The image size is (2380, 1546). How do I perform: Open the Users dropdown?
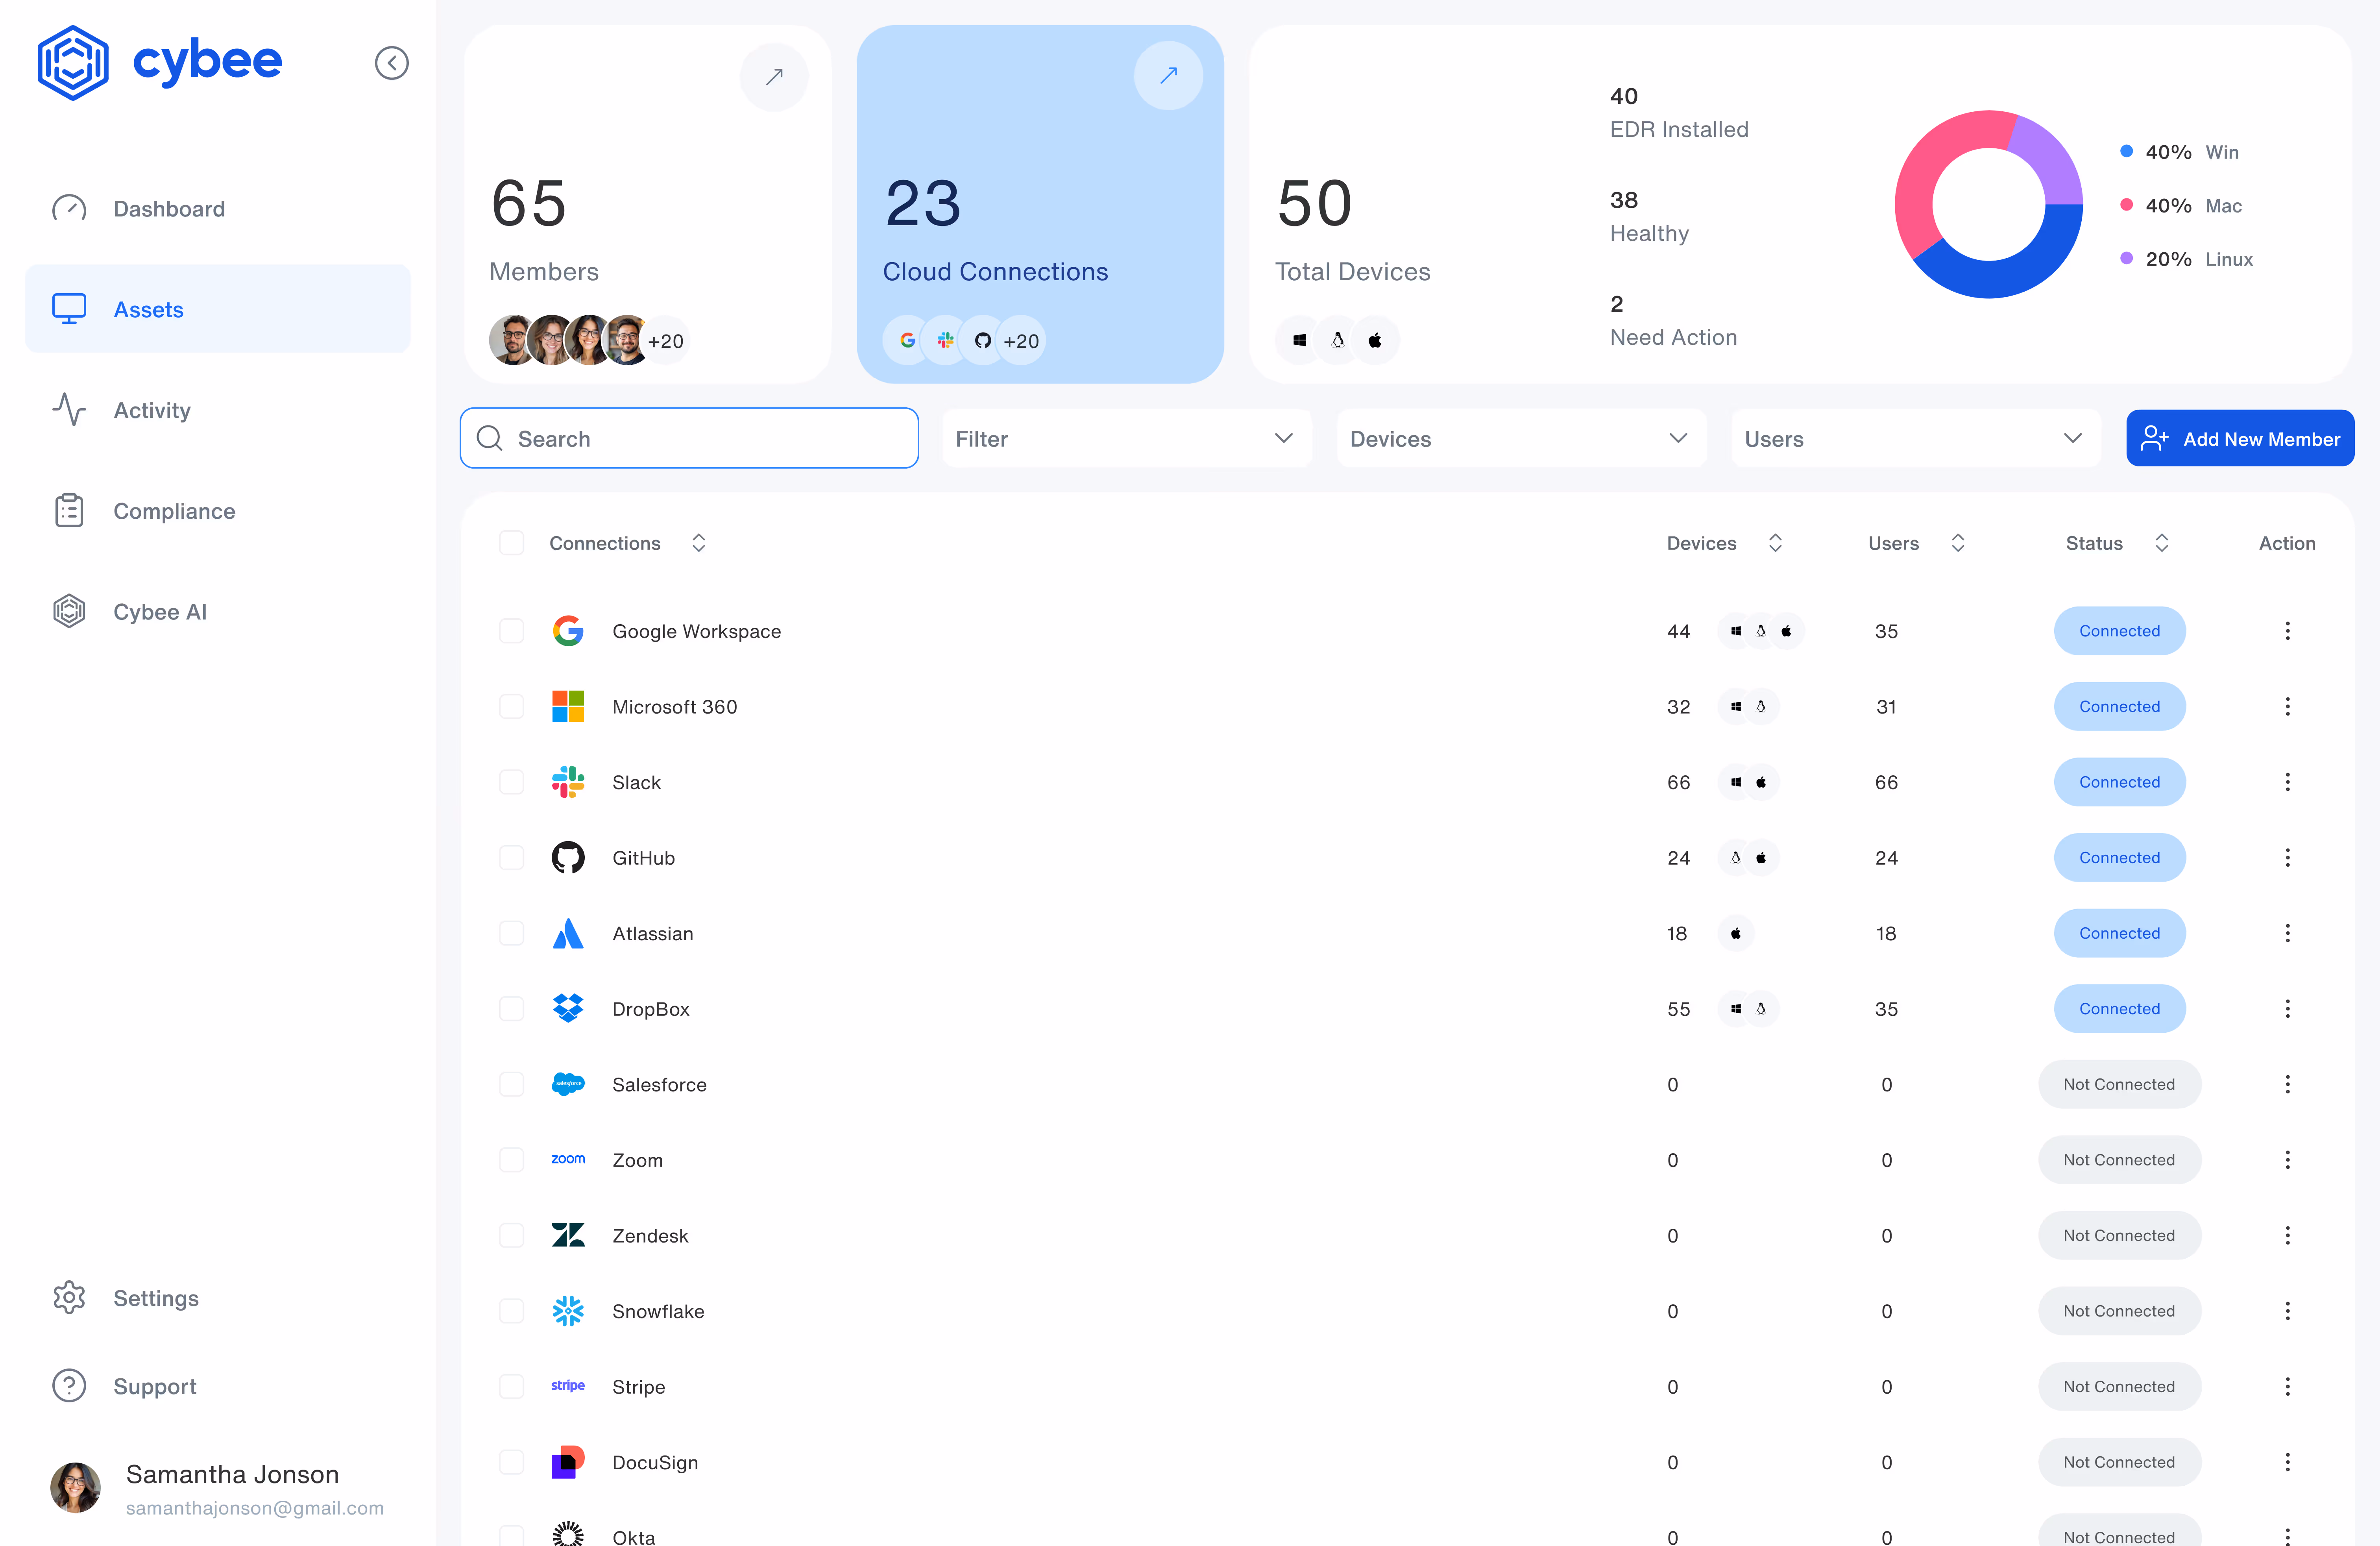[x=1914, y=438]
